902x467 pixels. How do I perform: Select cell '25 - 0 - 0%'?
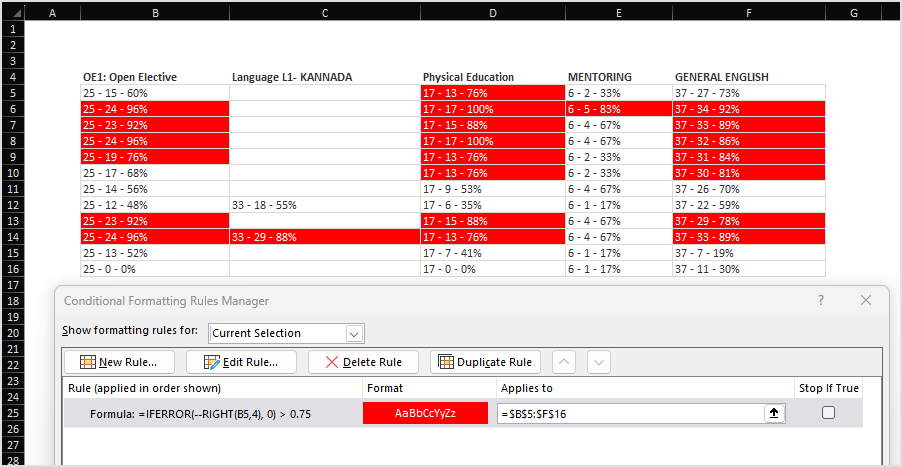tap(155, 269)
